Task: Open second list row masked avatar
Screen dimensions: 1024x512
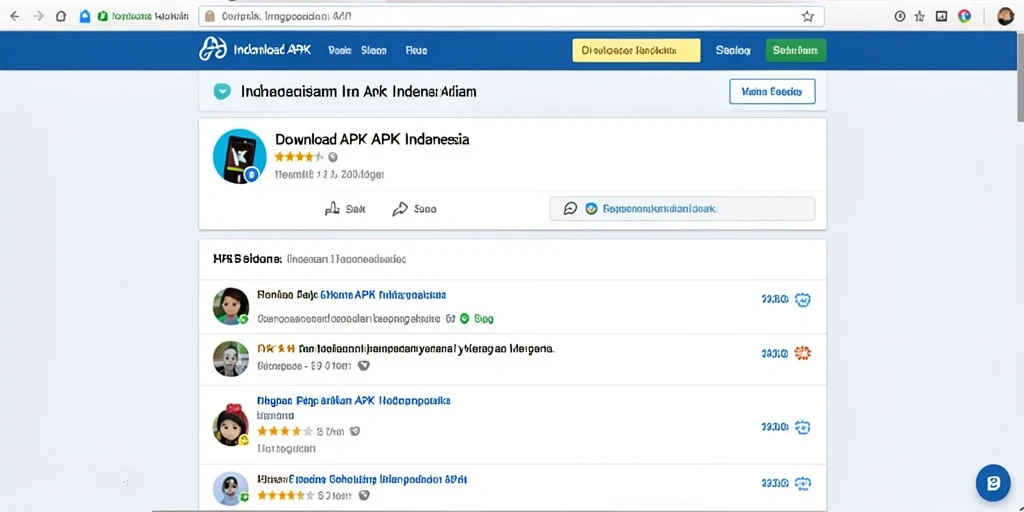Action: (x=231, y=359)
